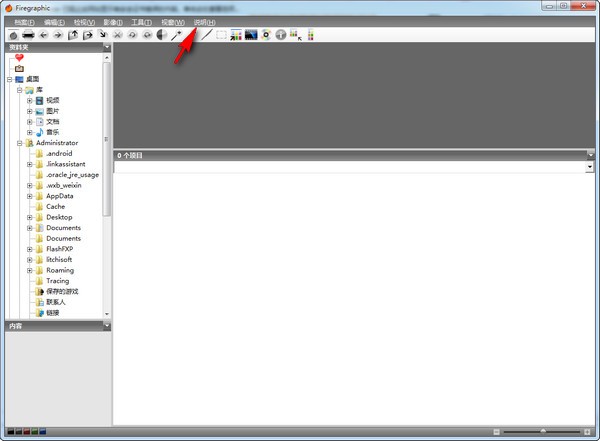Select the line drawing tool
The height and width of the screenshot is (441, 600).
207,34
